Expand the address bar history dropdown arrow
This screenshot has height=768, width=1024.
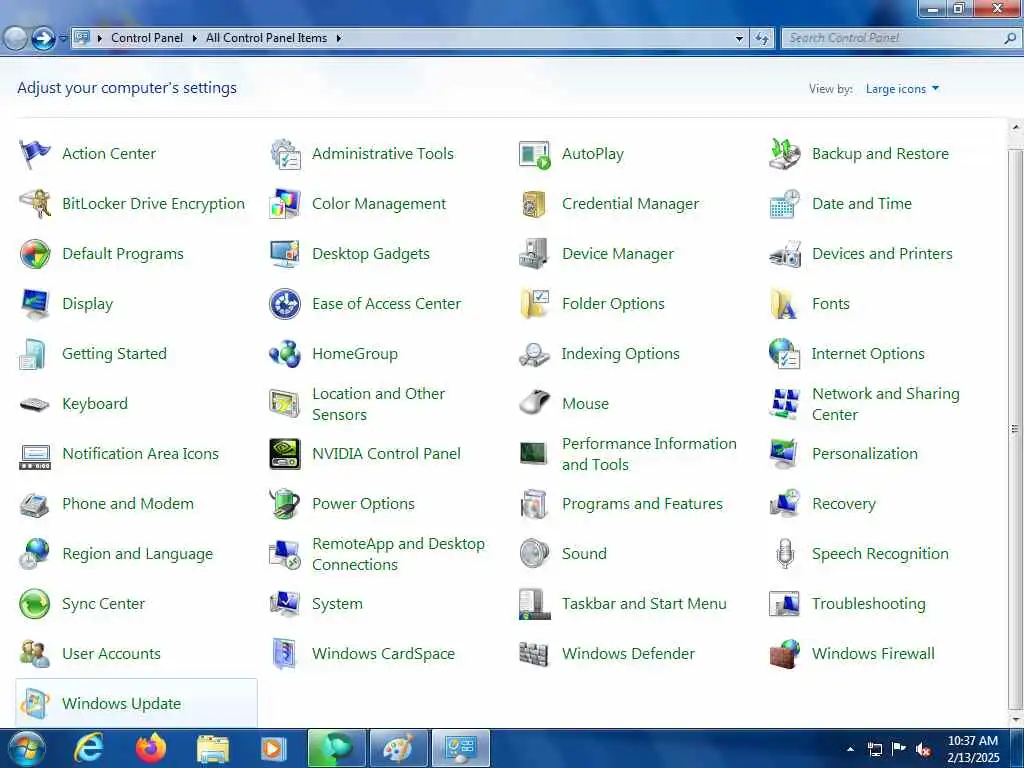[739, 39]
